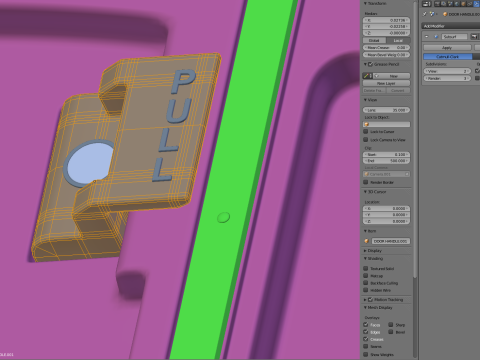Uncheck the Creases overlay checkbox
This screenshot has height=360, width=480.
[366, 339]
